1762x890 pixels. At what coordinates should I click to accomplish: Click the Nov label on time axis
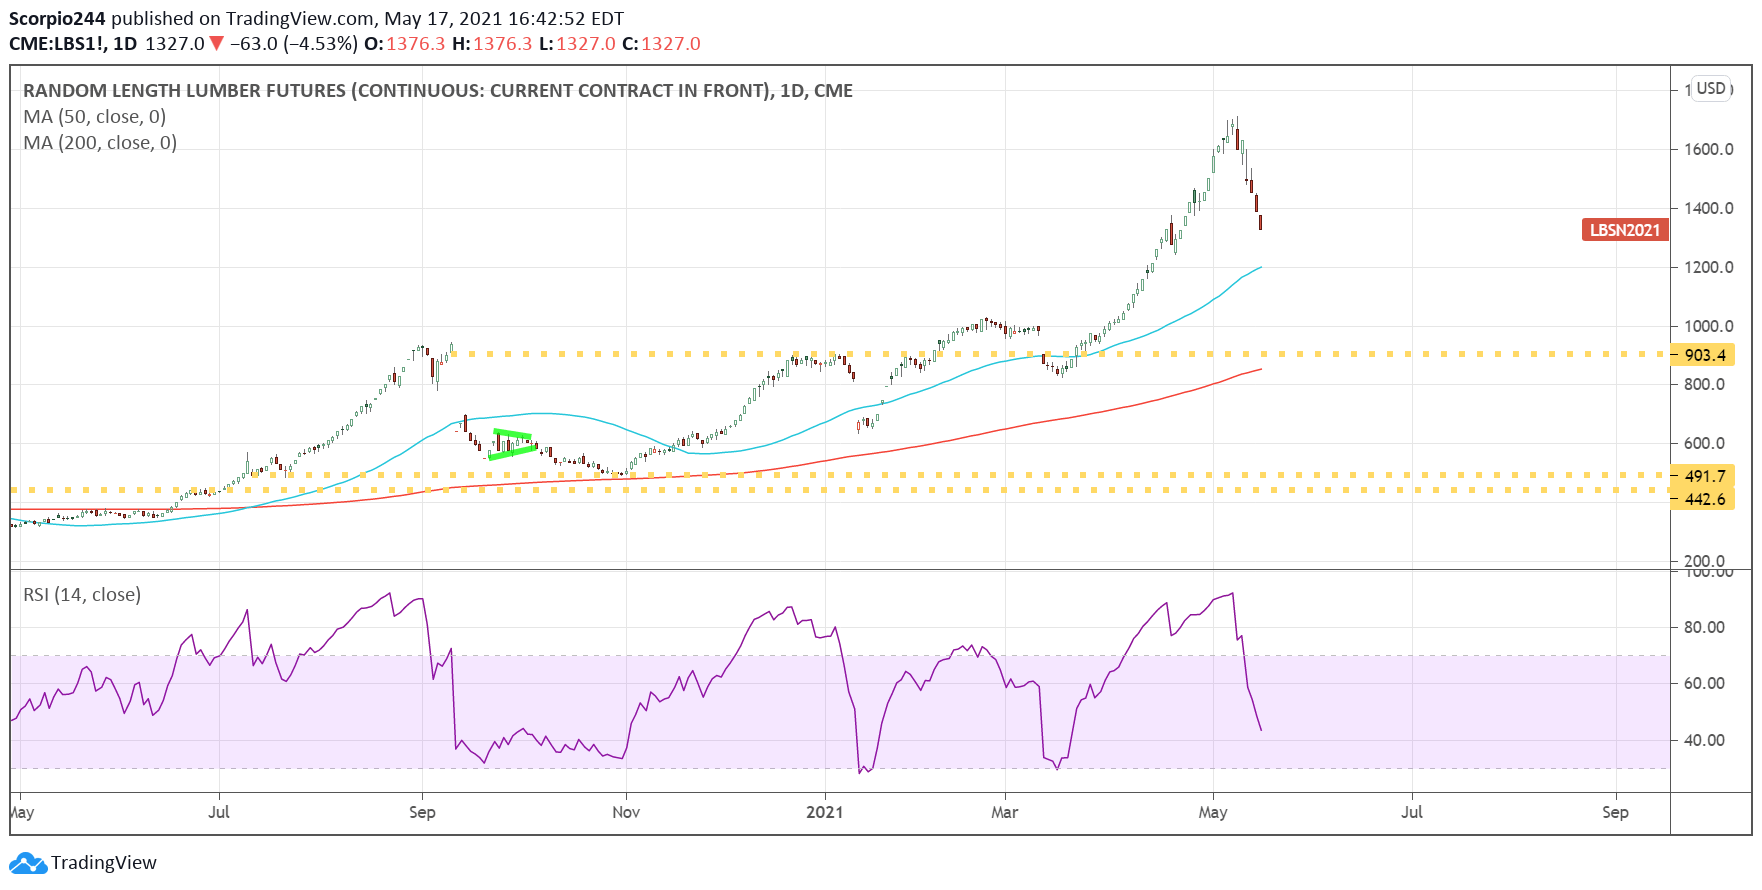coord(626,812)
